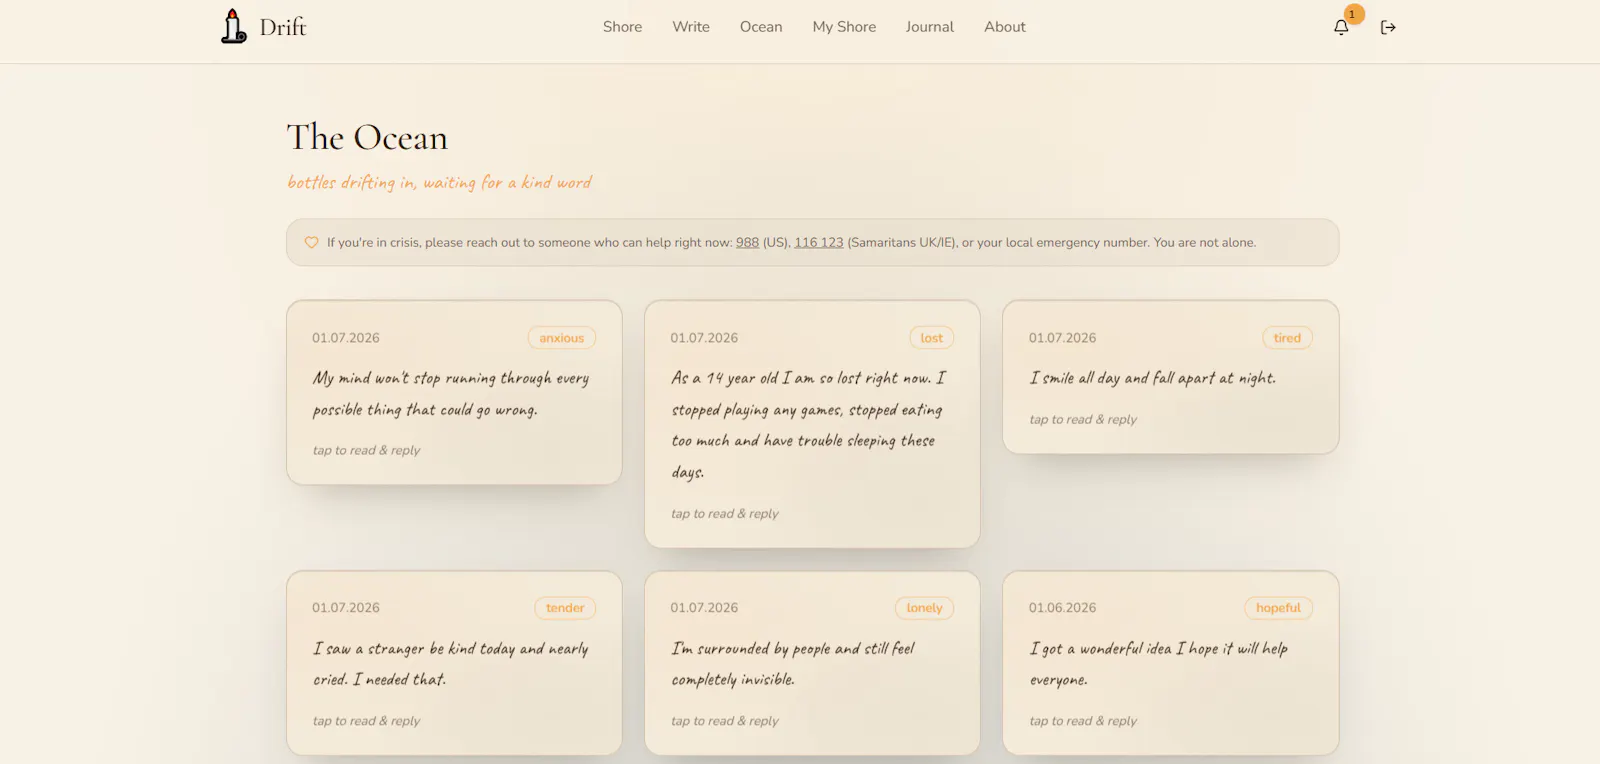Click the 'lost' mood tag

932,338
